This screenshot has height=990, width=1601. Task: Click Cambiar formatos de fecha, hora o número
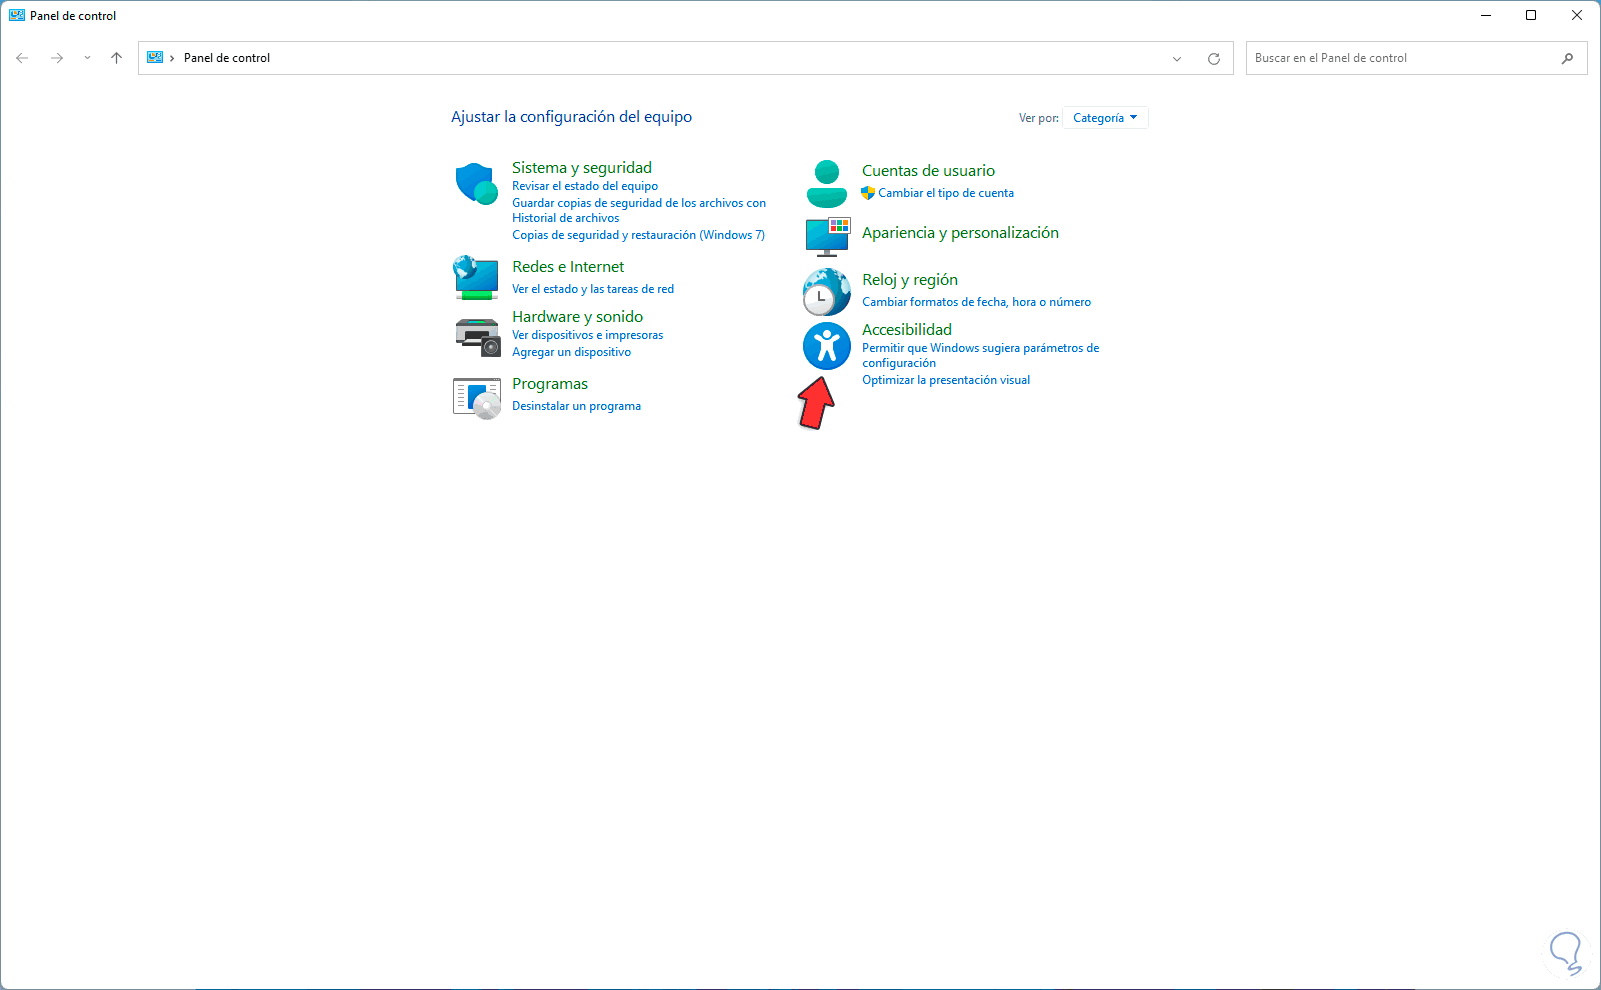click(x=977, y=302)
